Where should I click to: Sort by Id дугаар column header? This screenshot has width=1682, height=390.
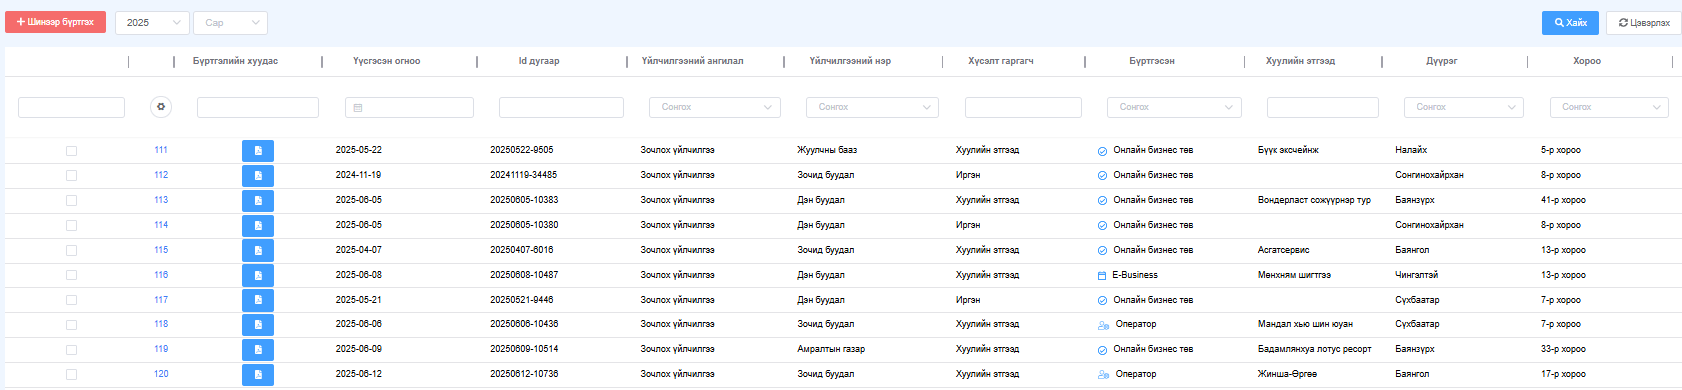[539, 61]
